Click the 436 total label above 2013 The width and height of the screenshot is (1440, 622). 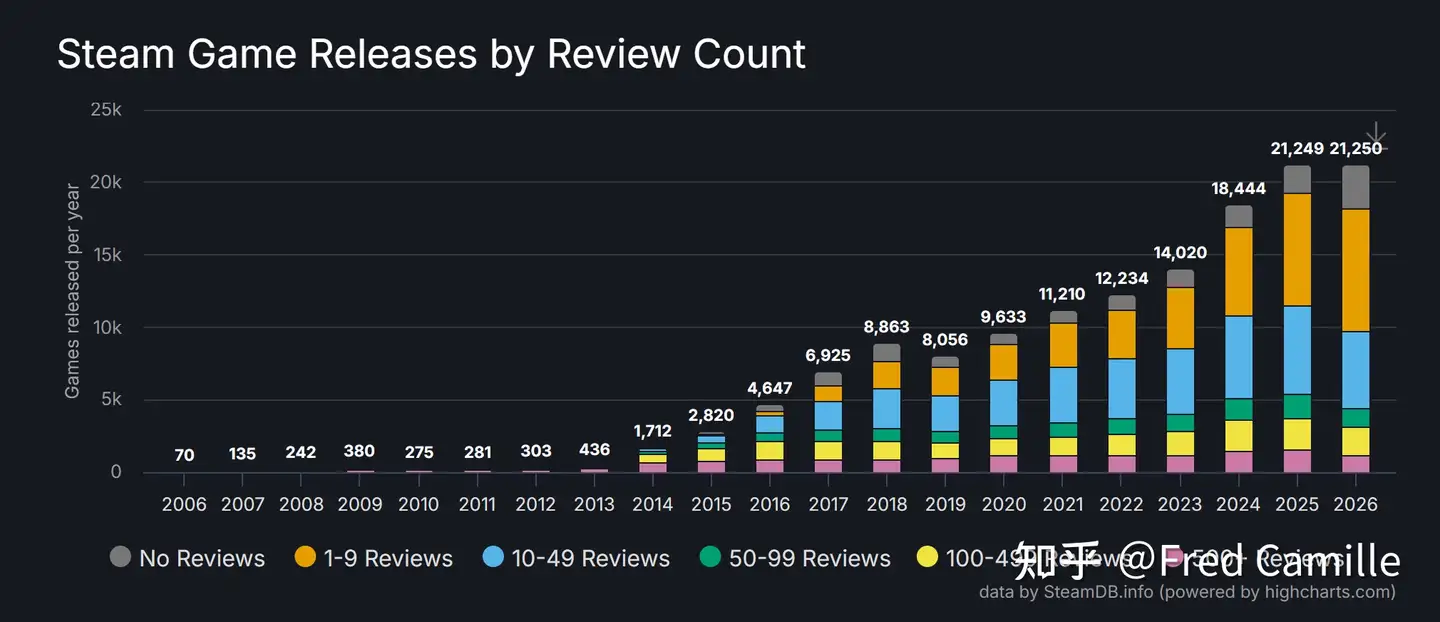[594, 450]
